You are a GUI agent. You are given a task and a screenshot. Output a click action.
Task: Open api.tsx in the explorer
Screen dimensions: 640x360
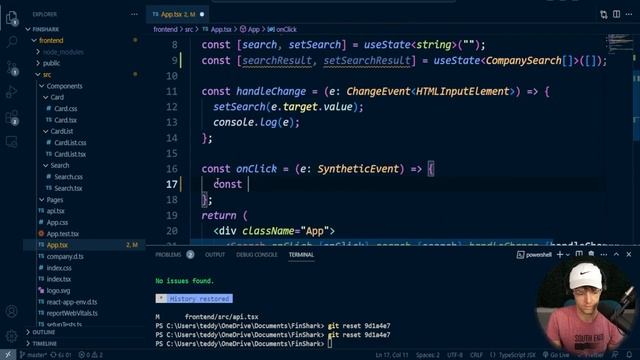point(55,211)
